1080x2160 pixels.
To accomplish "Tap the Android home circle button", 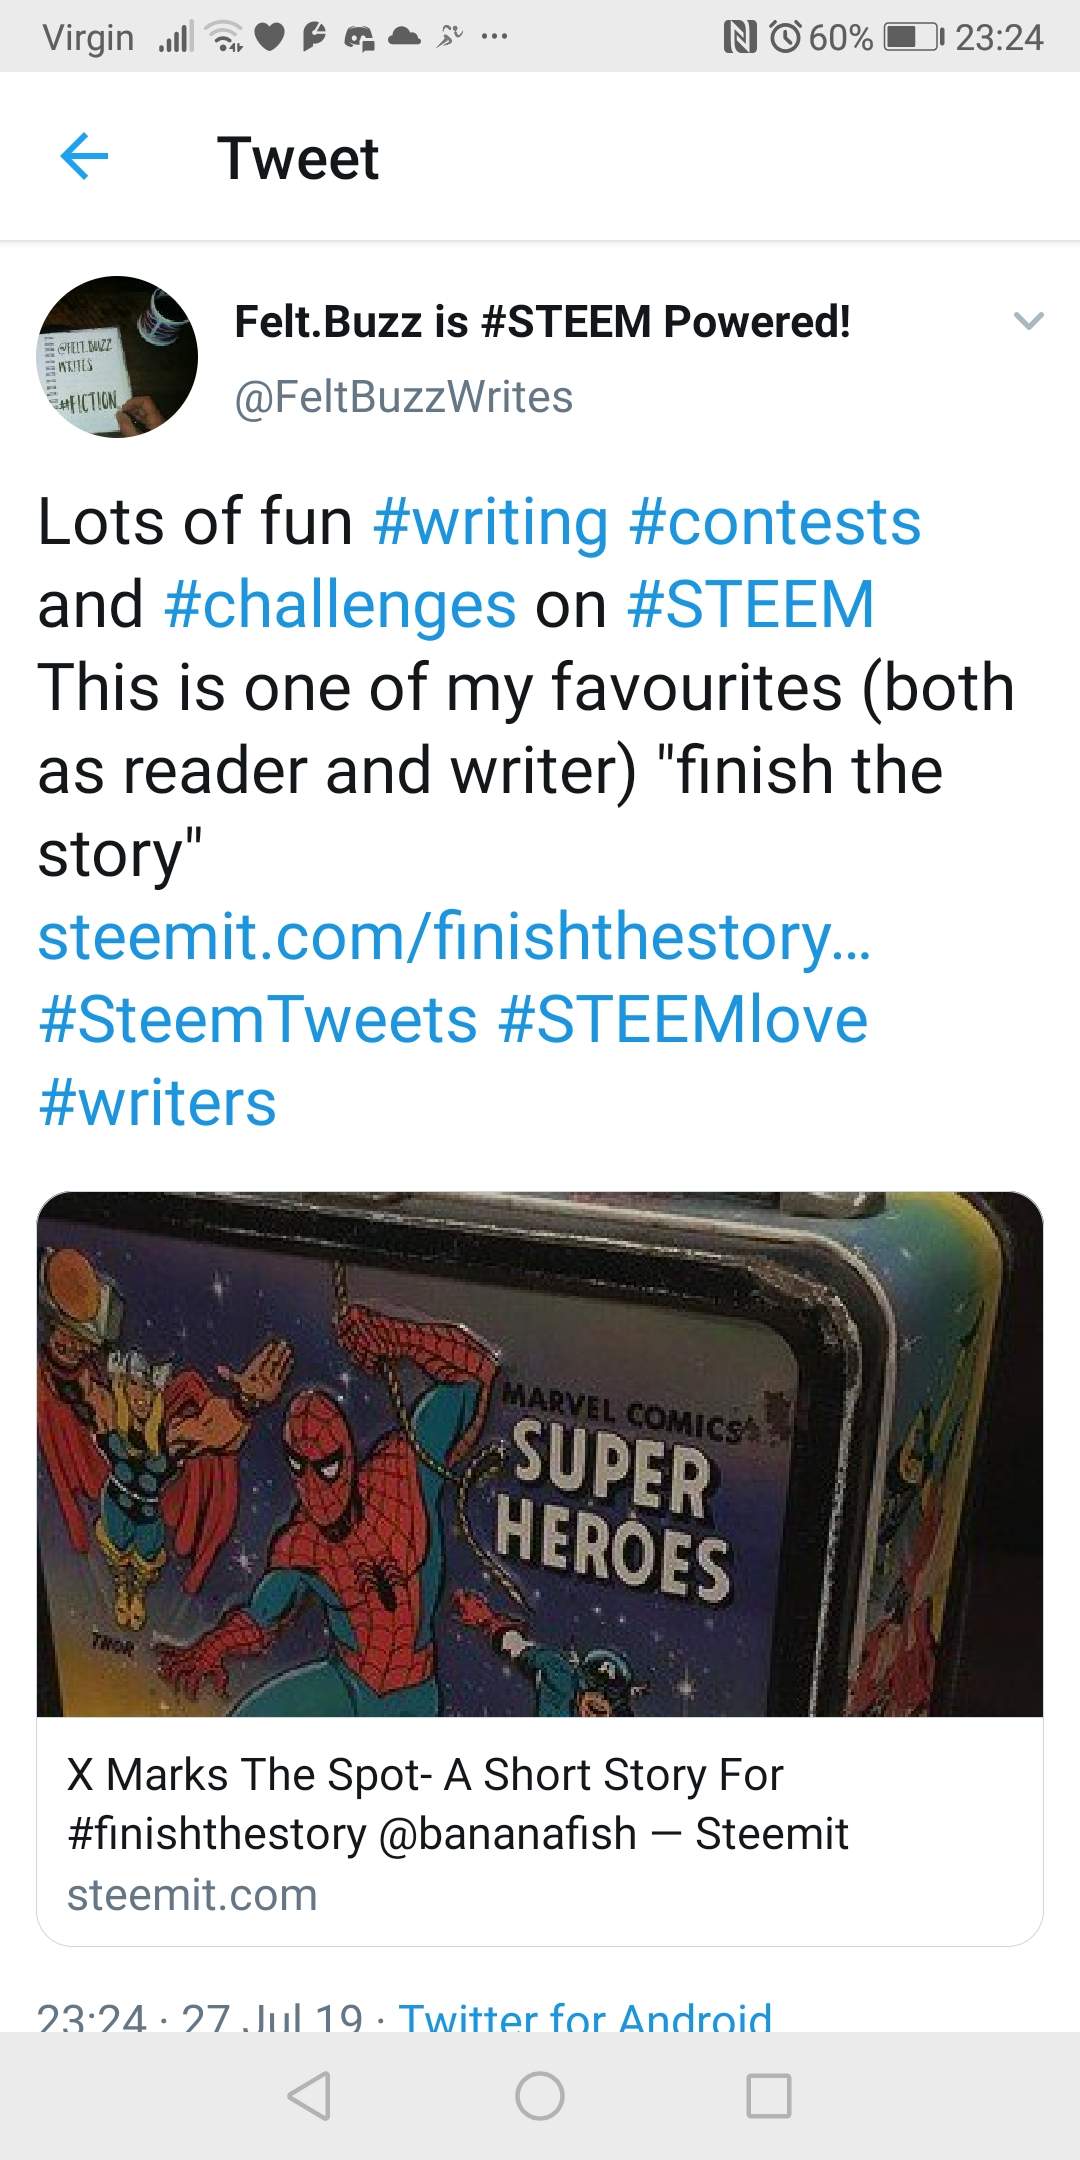I will click(540, 2095).
